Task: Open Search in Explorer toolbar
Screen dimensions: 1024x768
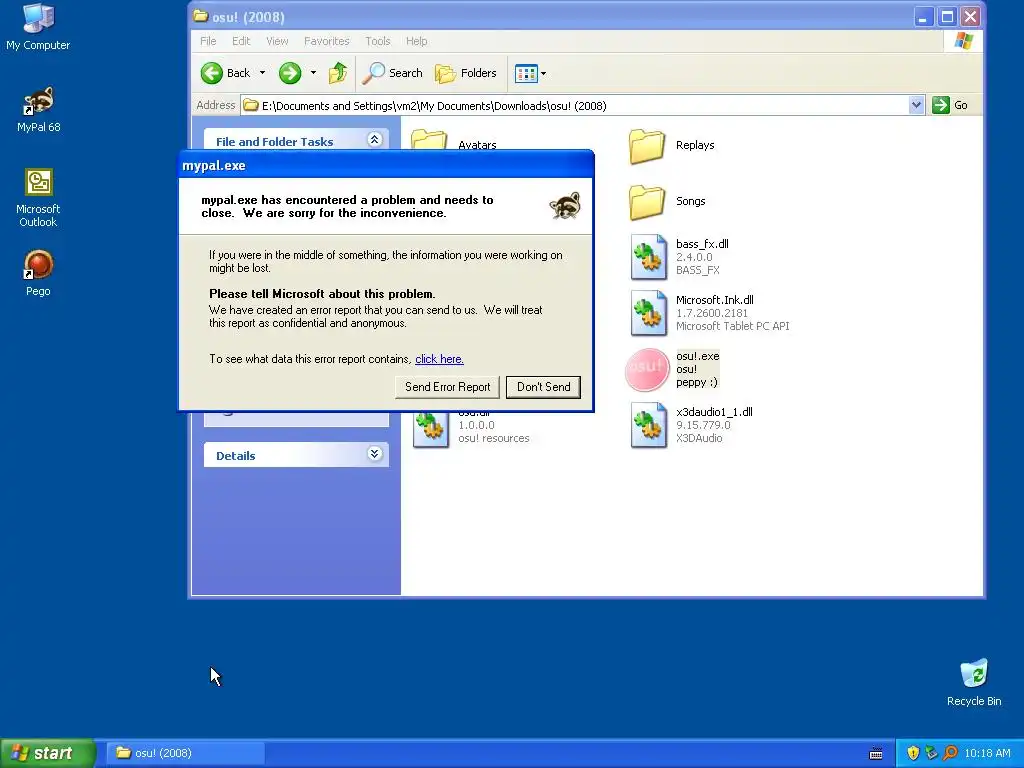Action: [393, 73]
